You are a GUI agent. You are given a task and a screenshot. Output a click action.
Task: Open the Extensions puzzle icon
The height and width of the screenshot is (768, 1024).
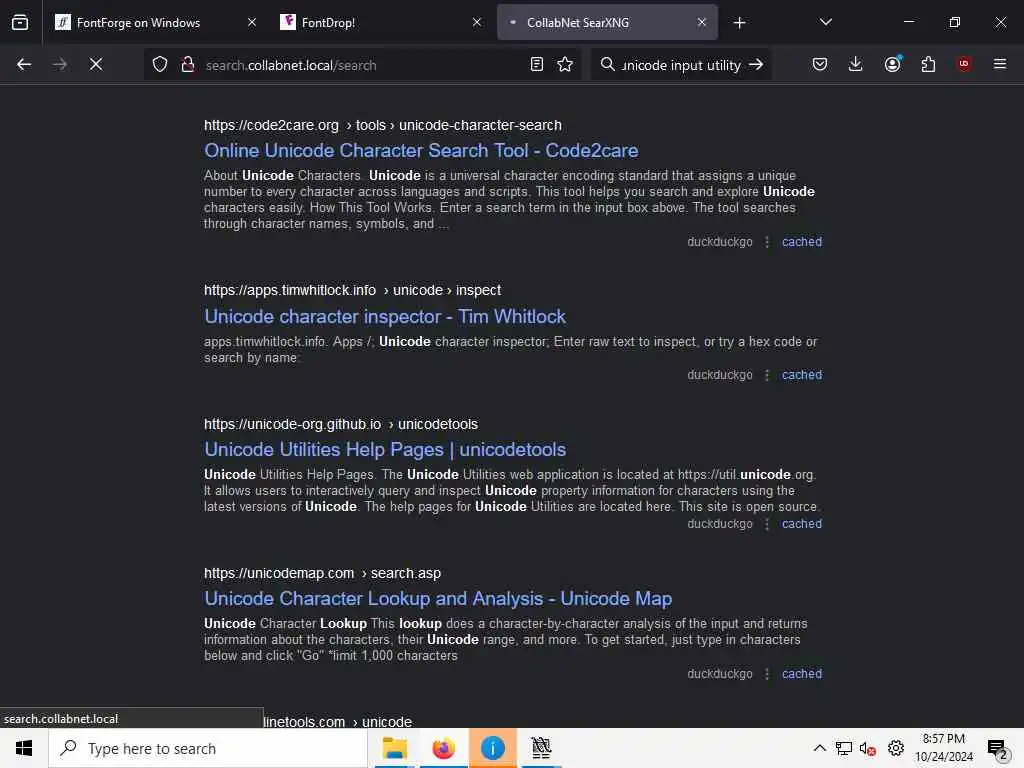[x=928, y=64]
